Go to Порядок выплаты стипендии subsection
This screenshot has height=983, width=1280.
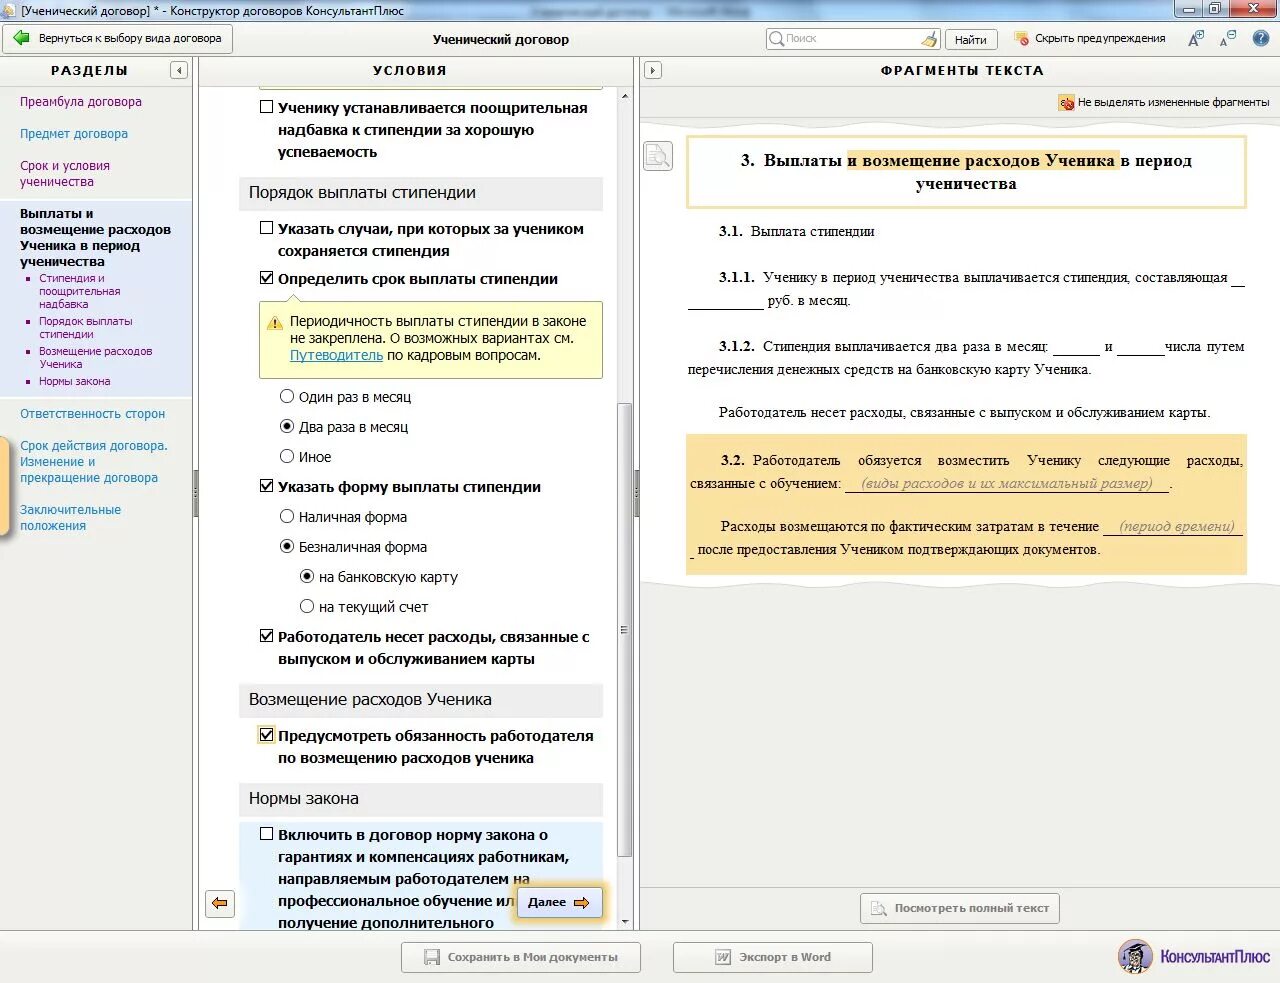[x=86, y=328]
